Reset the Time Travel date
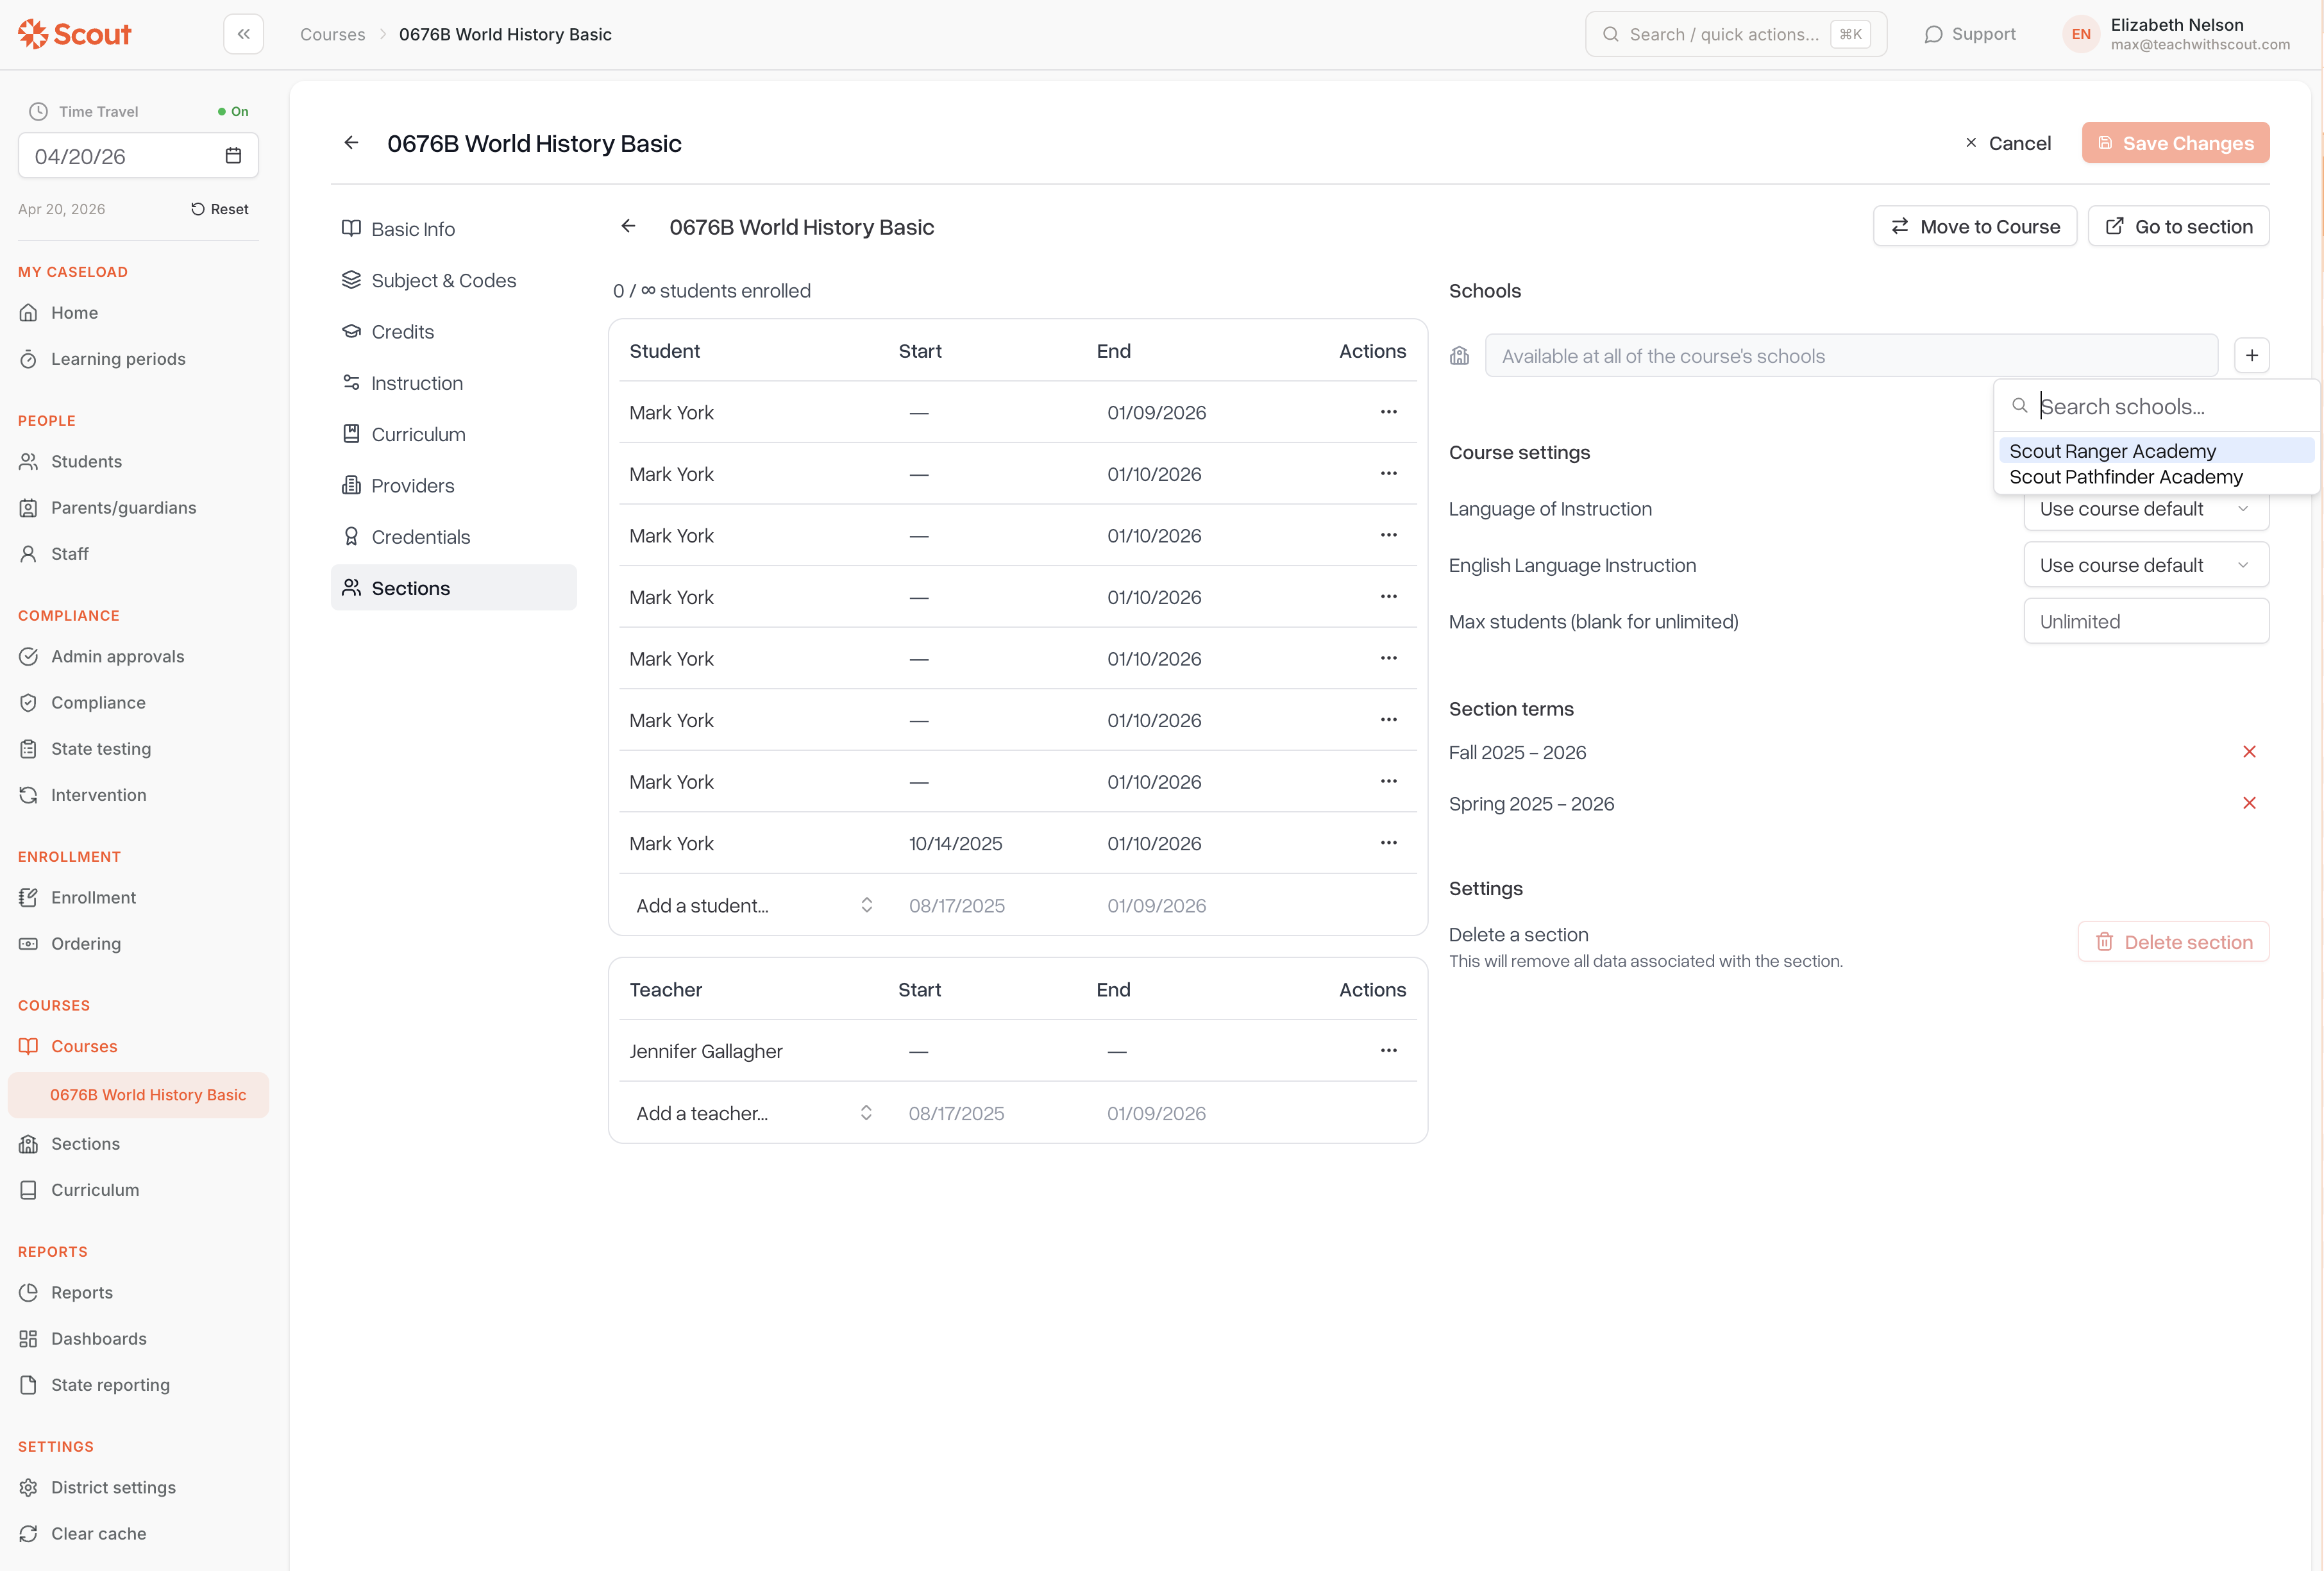This screenshot has width=2324, height=1571. click(x=220, y=209)
